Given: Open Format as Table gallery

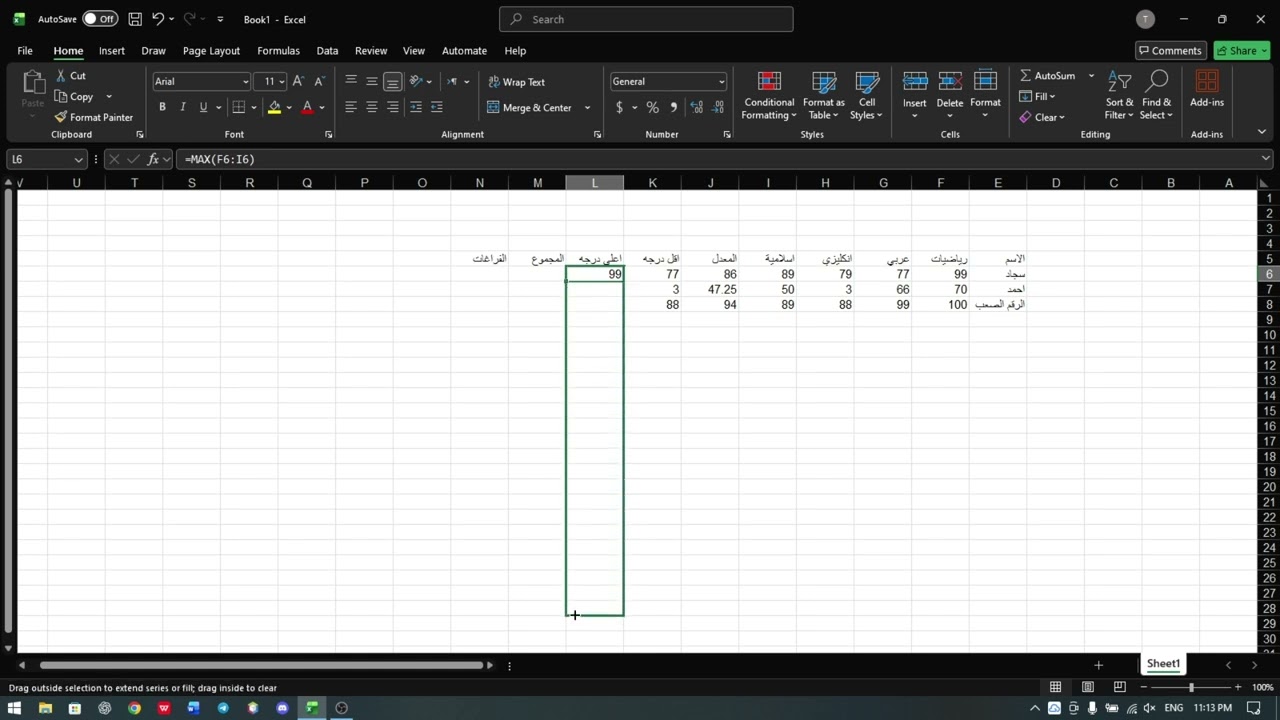Looking at the screenshot, I should click(823, 96).
